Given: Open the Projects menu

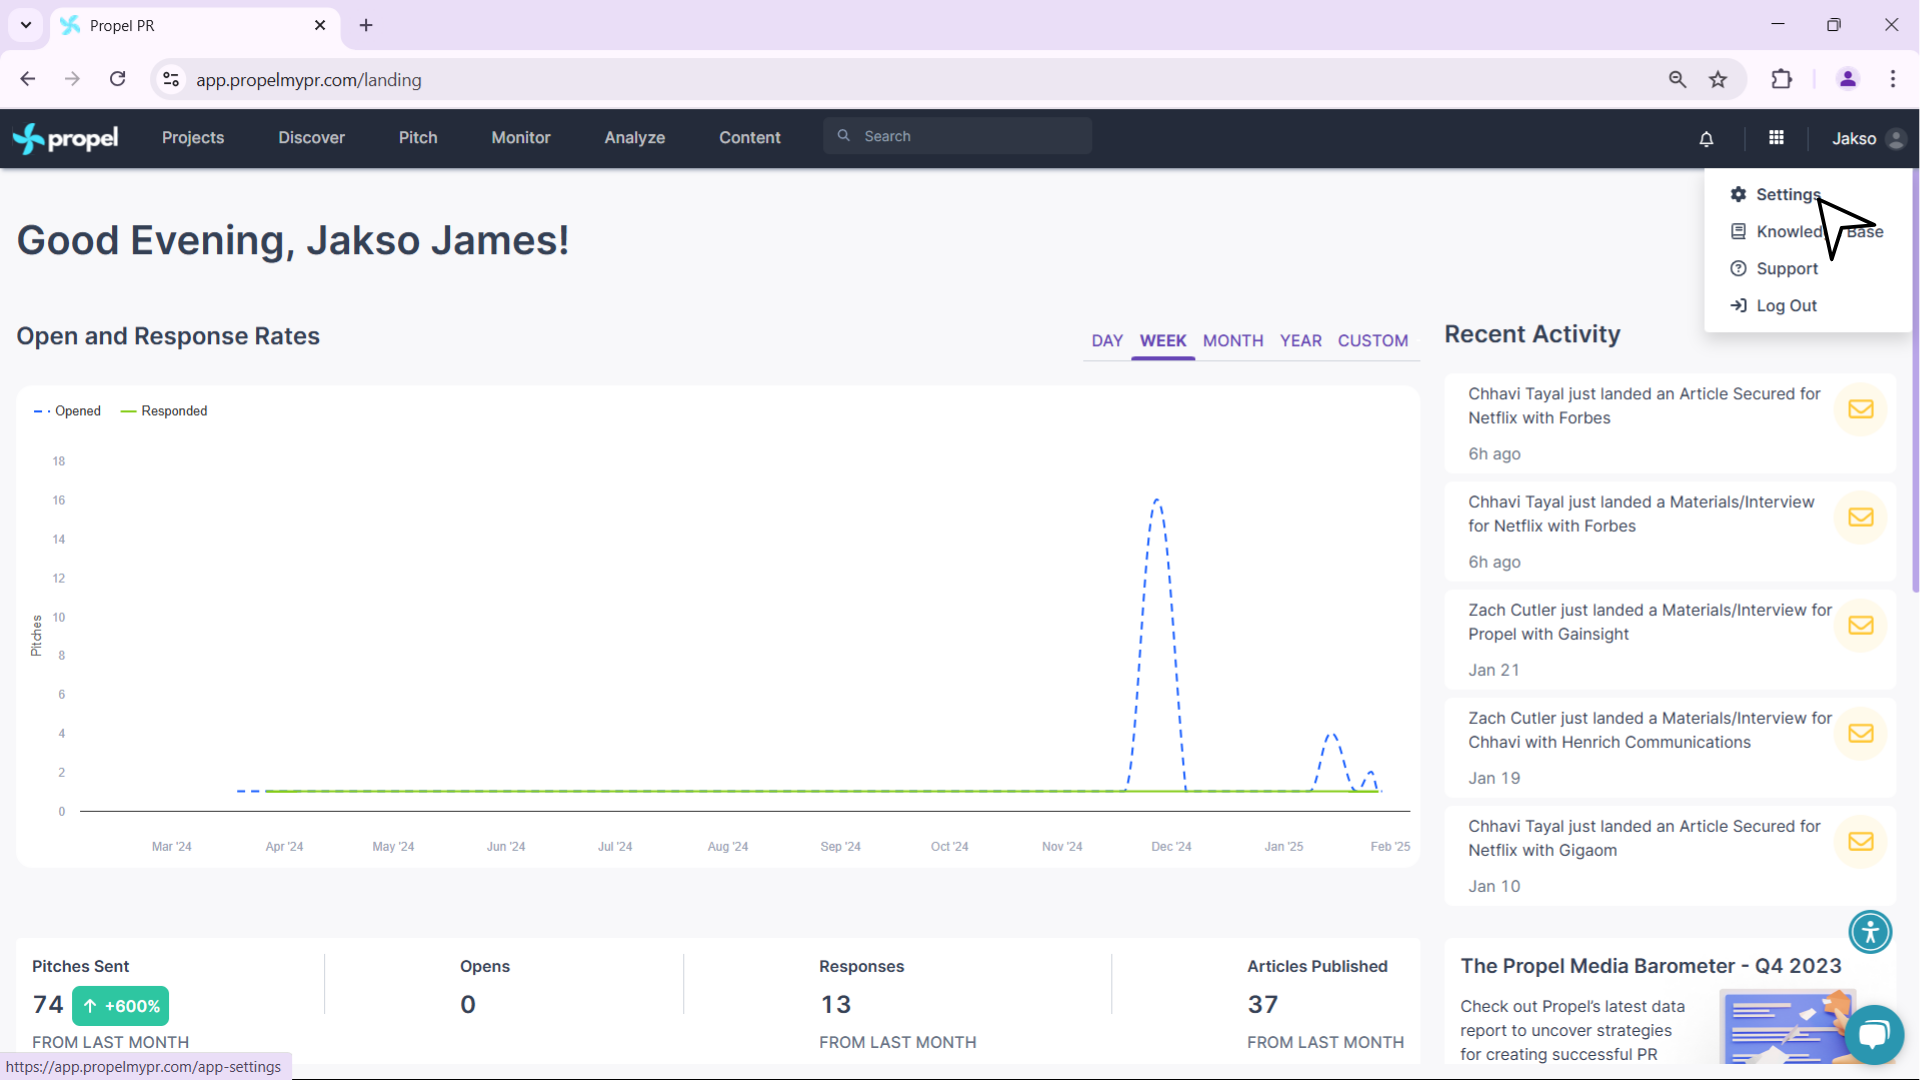Looking at the screenshot, I should (x=193, y=138).
